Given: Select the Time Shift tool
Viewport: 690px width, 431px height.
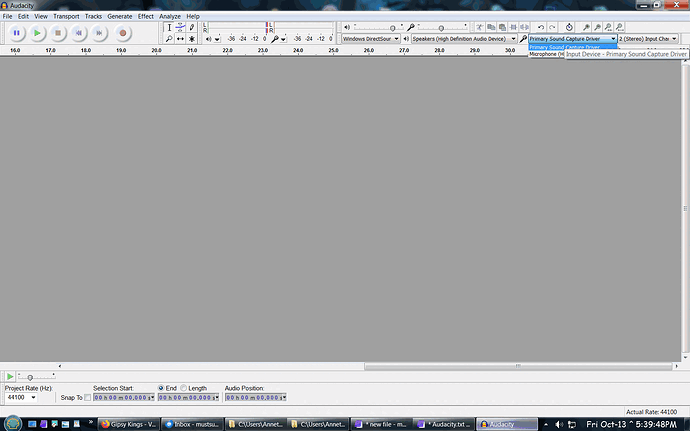Looking at the screenshot, I should pyautogui.click(x=180, y=39).
